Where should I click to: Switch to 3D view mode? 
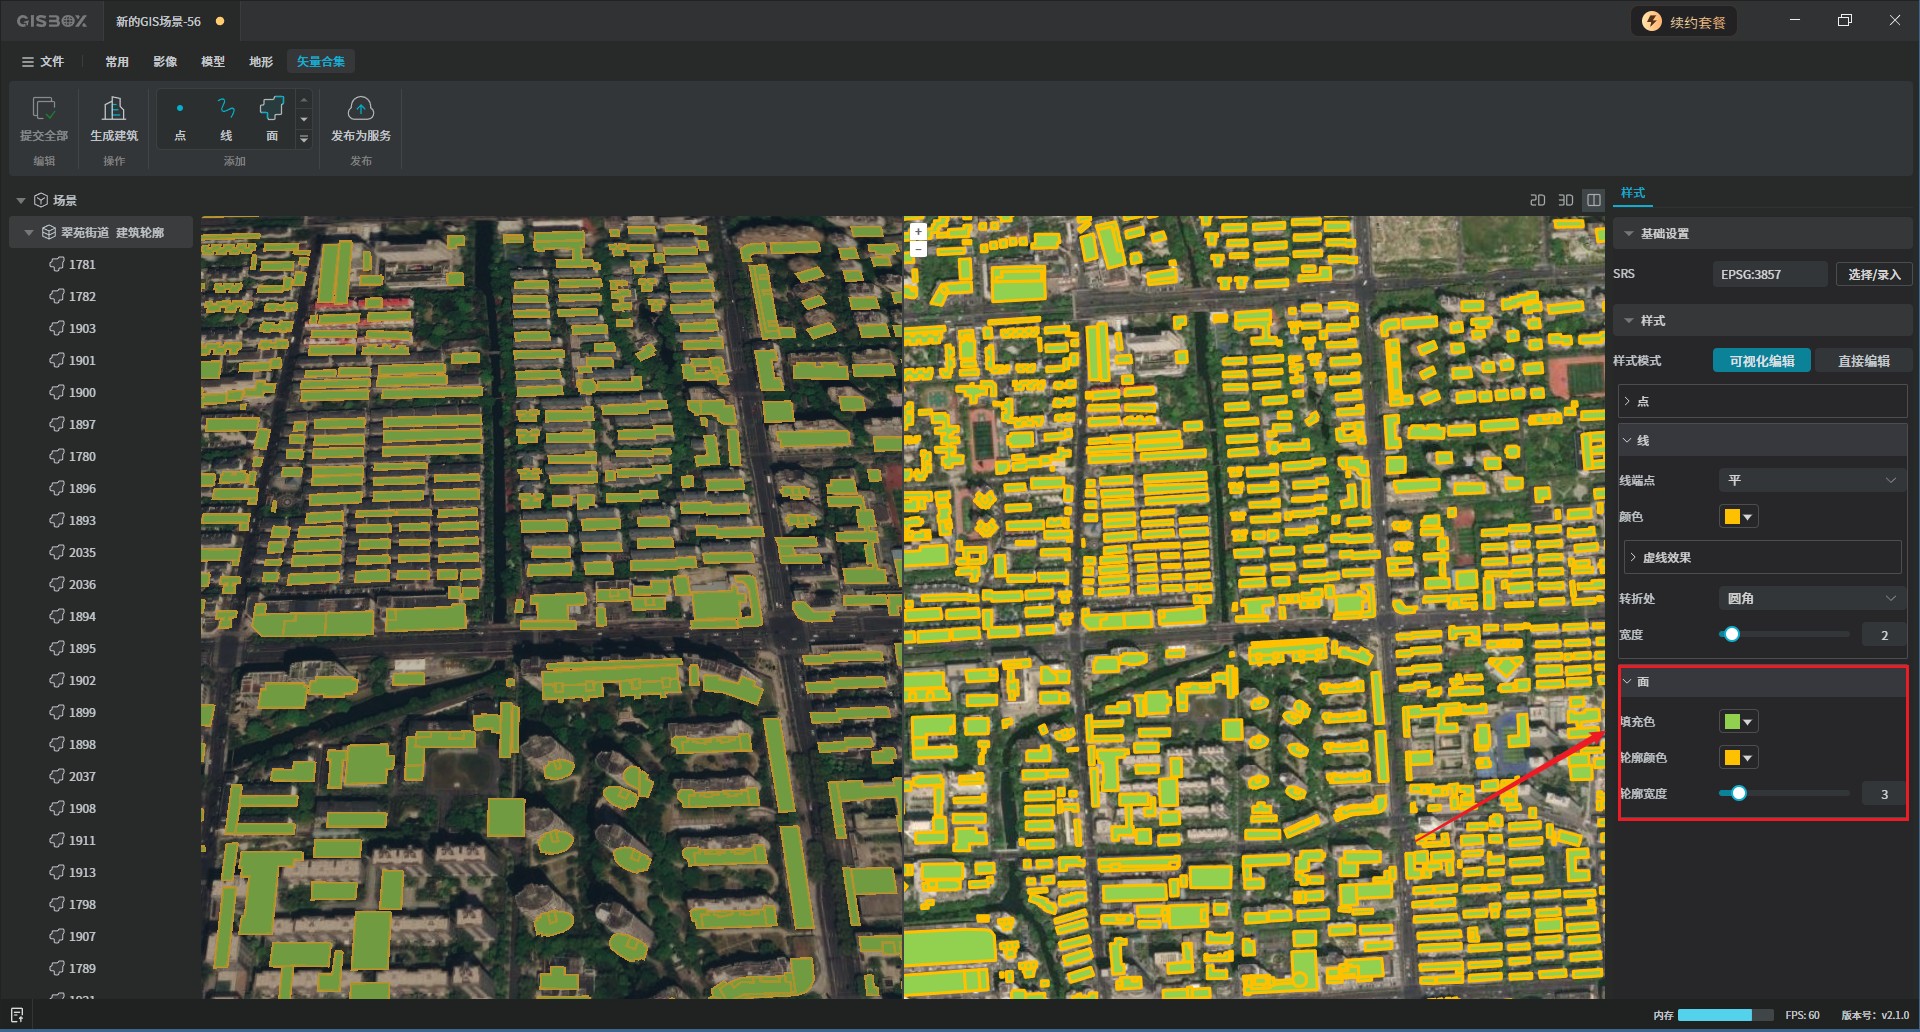click(1565, 201)
